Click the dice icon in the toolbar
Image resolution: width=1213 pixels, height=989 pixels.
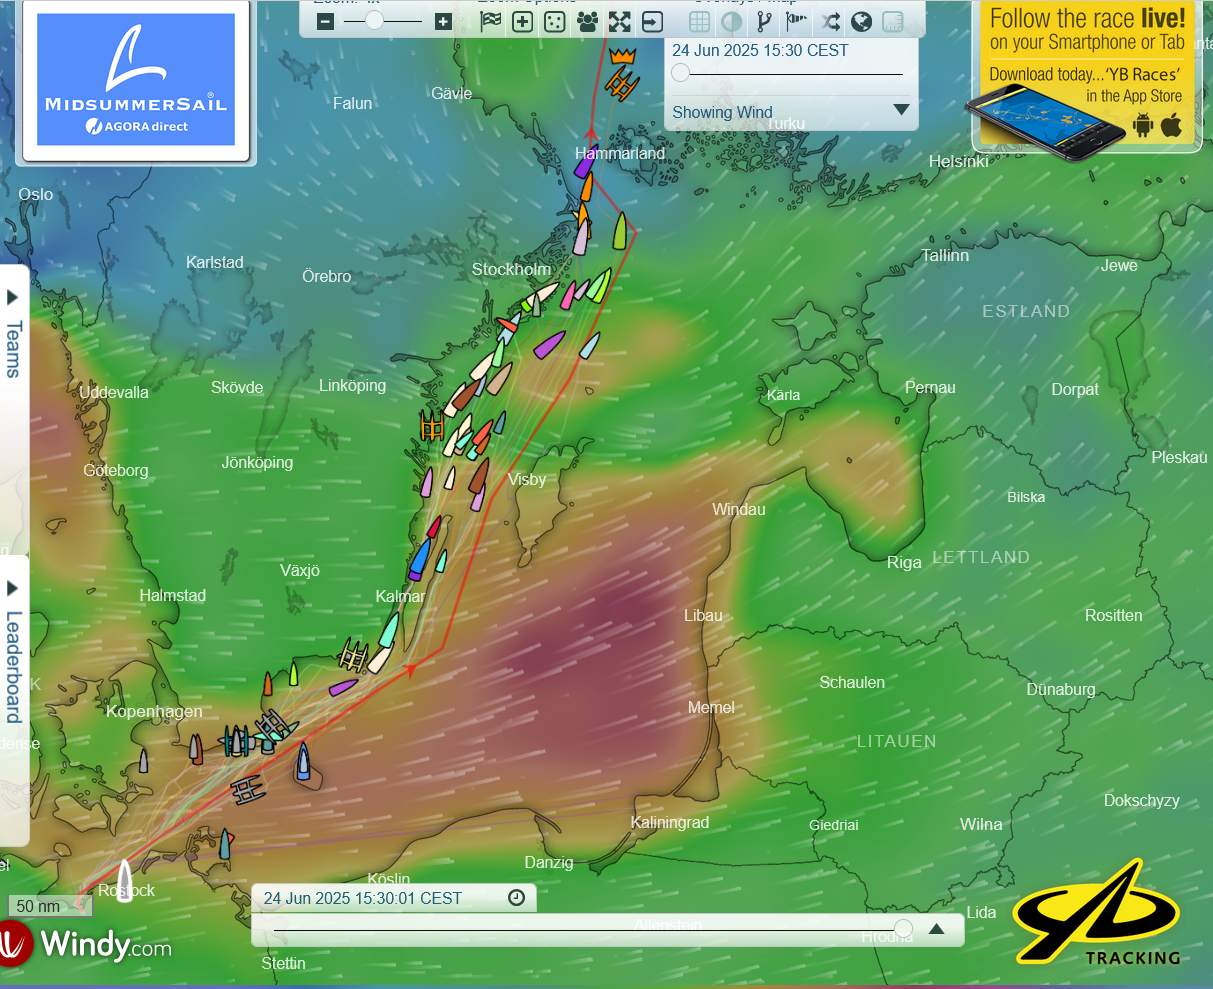coord(555,21)
